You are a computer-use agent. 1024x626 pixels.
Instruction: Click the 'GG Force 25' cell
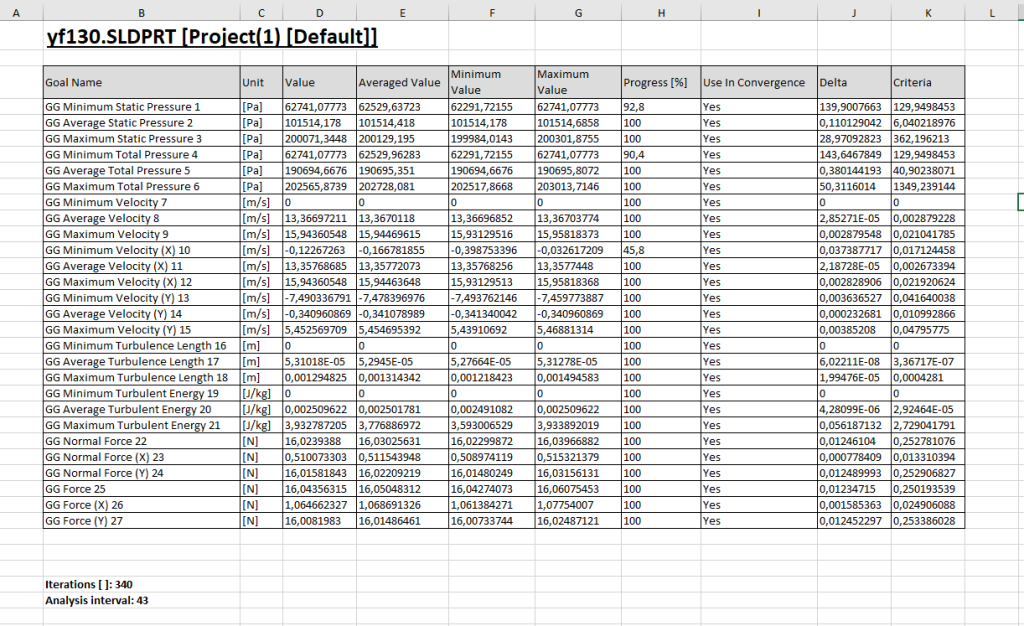142,489
